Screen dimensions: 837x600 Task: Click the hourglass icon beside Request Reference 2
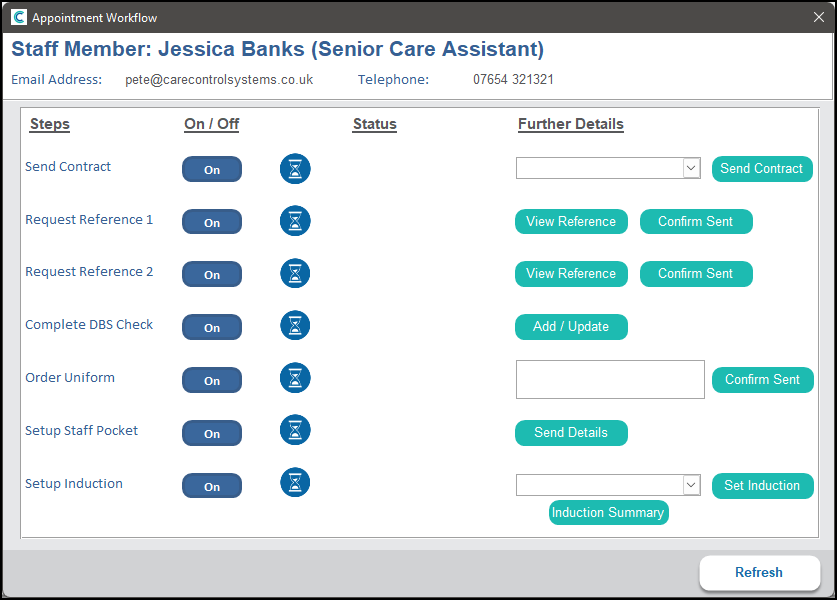(295, 273)
